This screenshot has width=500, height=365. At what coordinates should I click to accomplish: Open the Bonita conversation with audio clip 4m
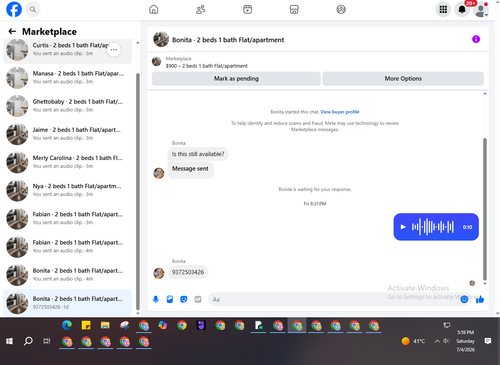click(67, 275)
